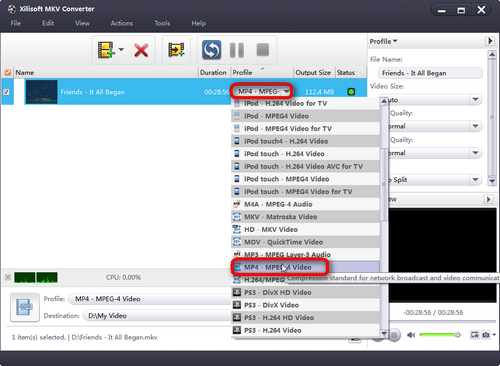Select iPod touch - MPEG4 Video
The height and width of the screenshot is (366, 500).
(x=305, y=179)
